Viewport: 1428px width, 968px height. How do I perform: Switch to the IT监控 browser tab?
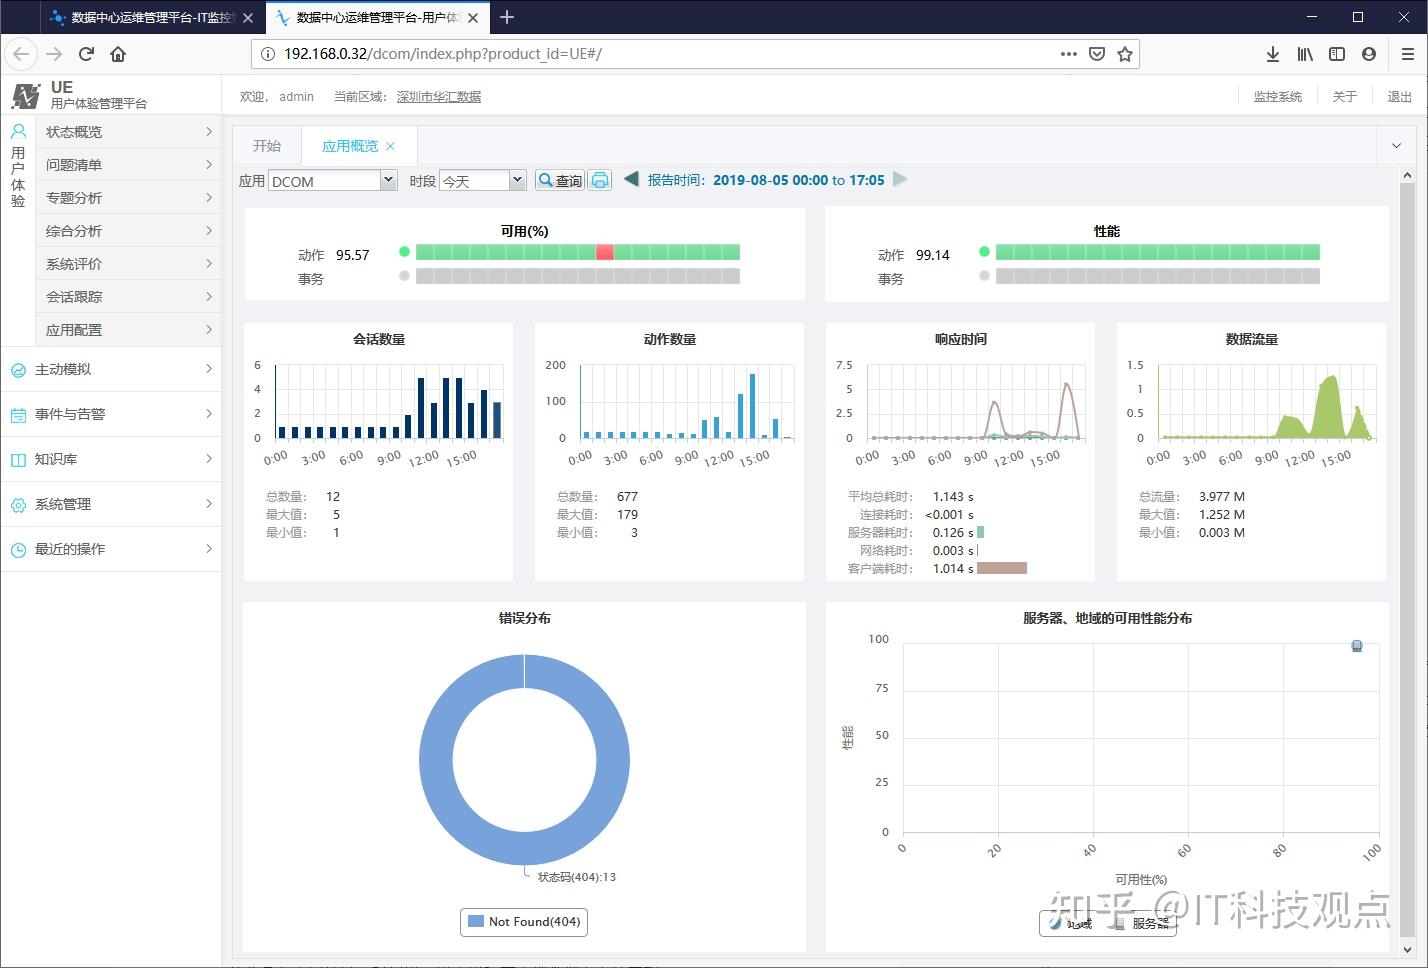(x=152, y=17)
